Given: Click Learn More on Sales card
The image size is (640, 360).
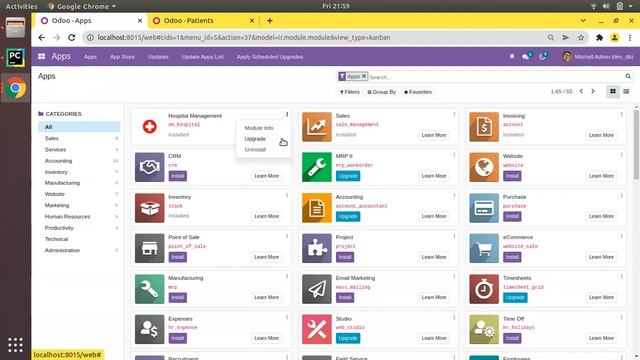Looking at the screenshot, I should 434,135.
